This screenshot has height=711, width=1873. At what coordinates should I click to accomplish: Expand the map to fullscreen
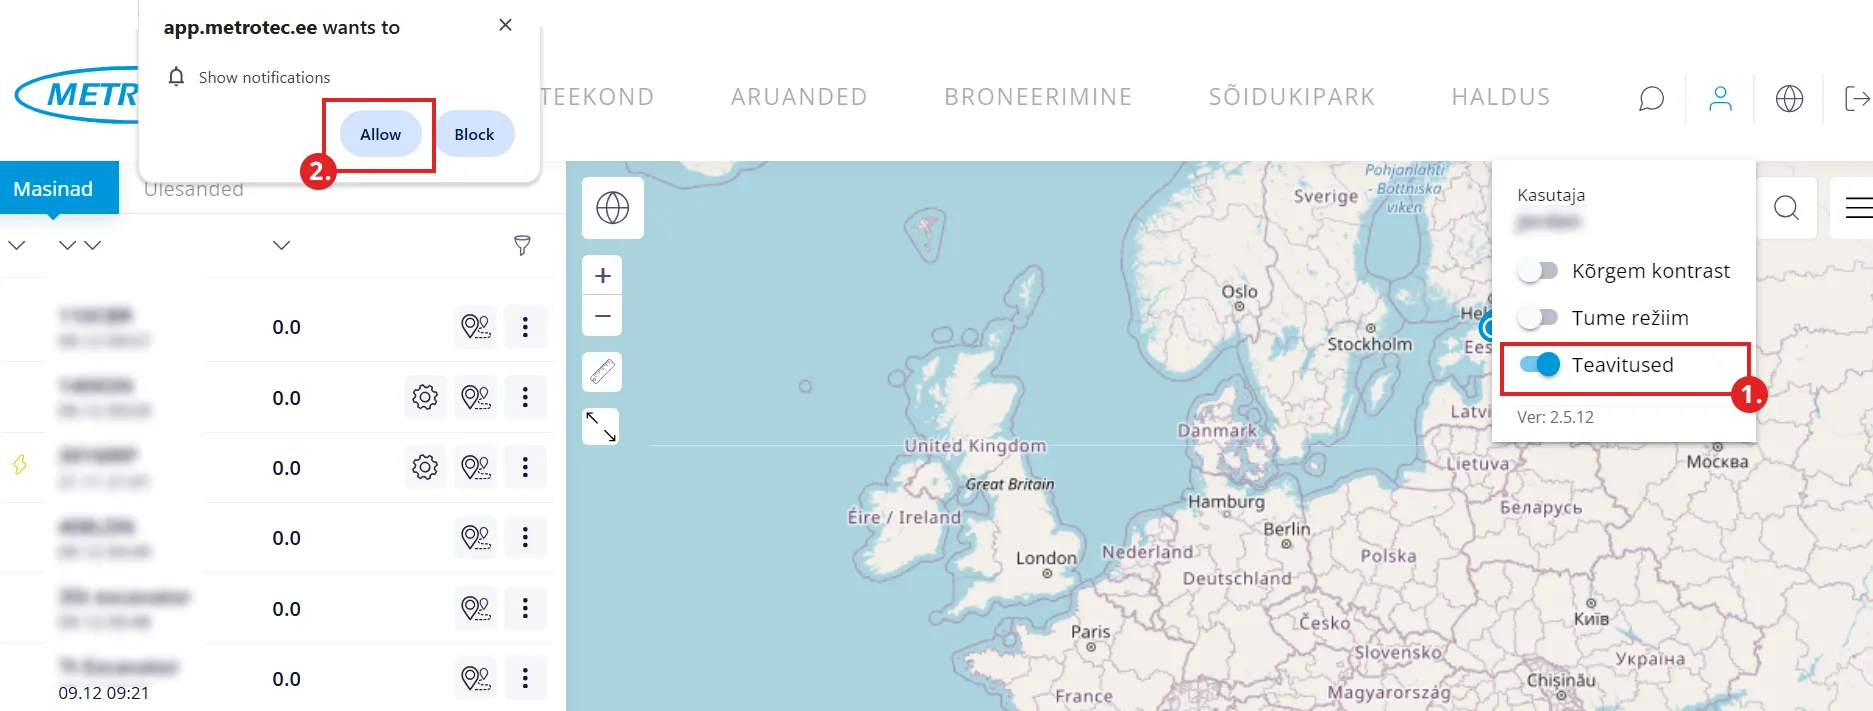(601, 427)
